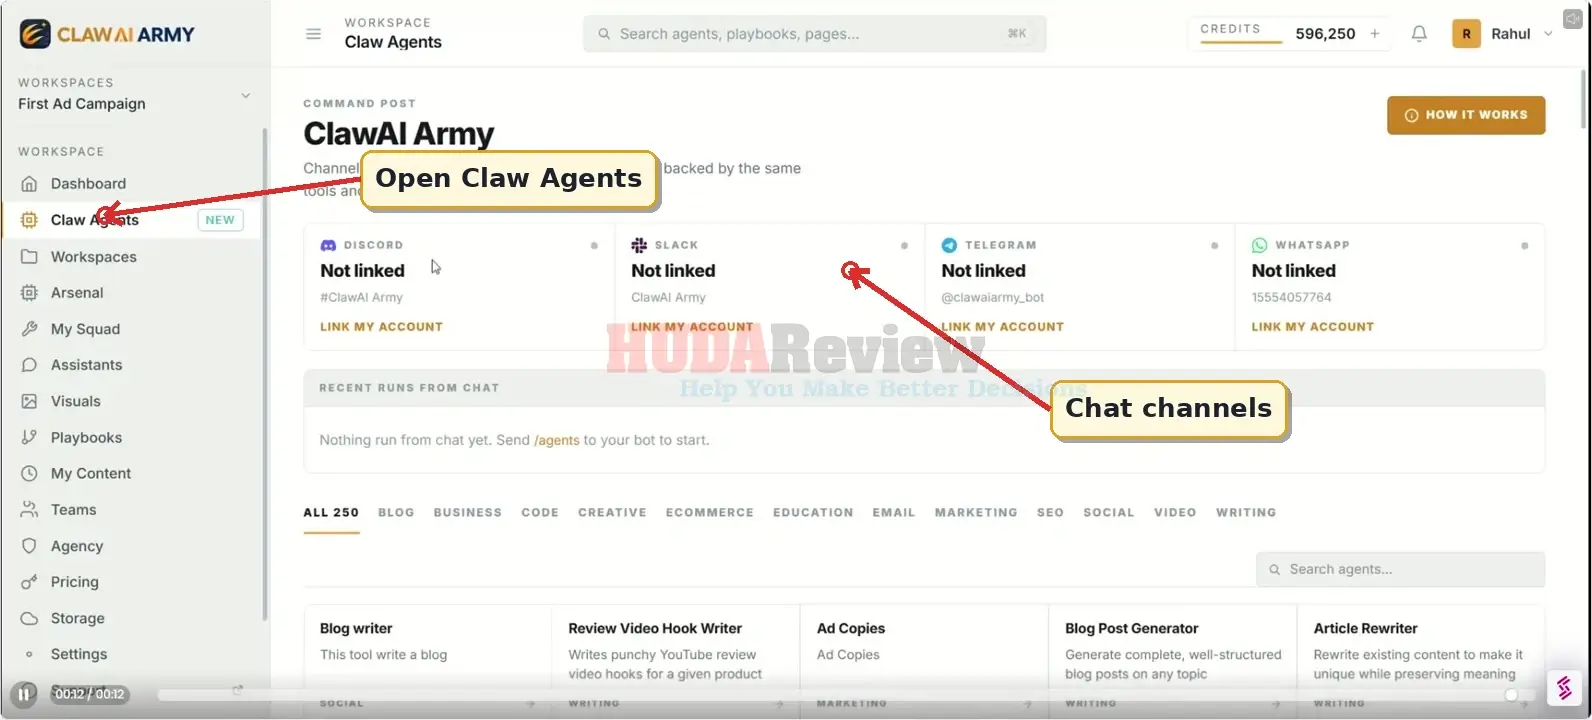The height and width of the screenshot is (720, 1592).
Task: Open My Squad wrench icon
Action: (29, 329)
